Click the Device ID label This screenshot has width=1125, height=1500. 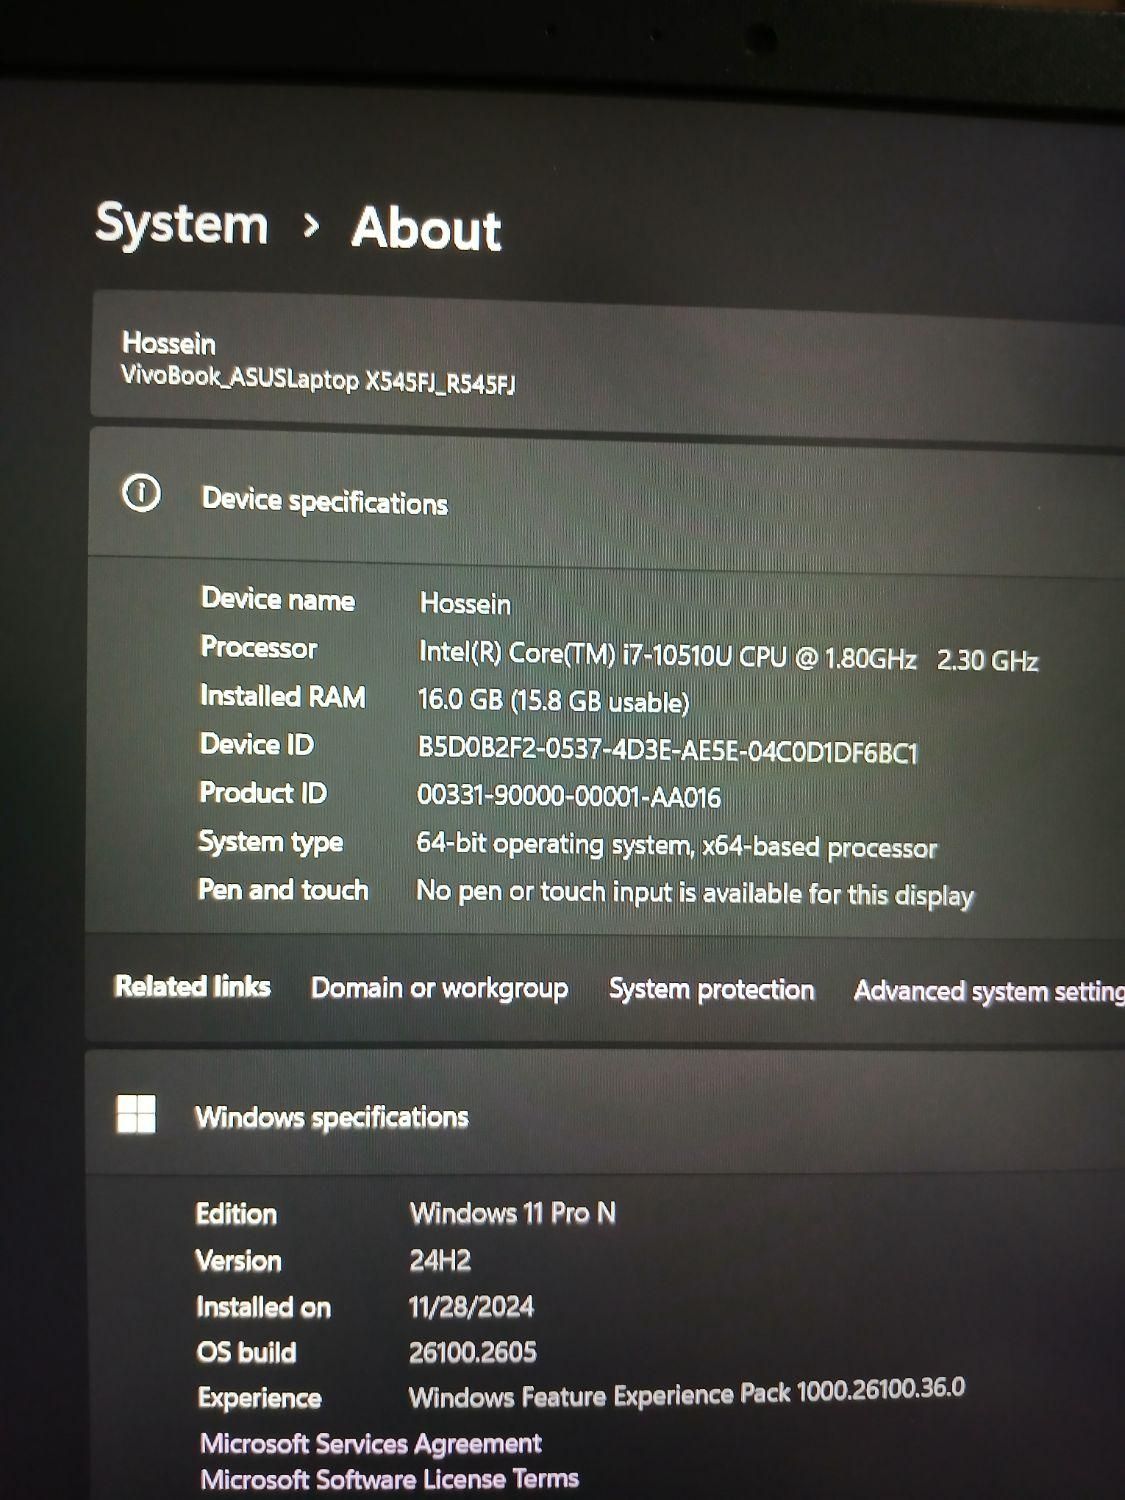(x=257, y=744)
